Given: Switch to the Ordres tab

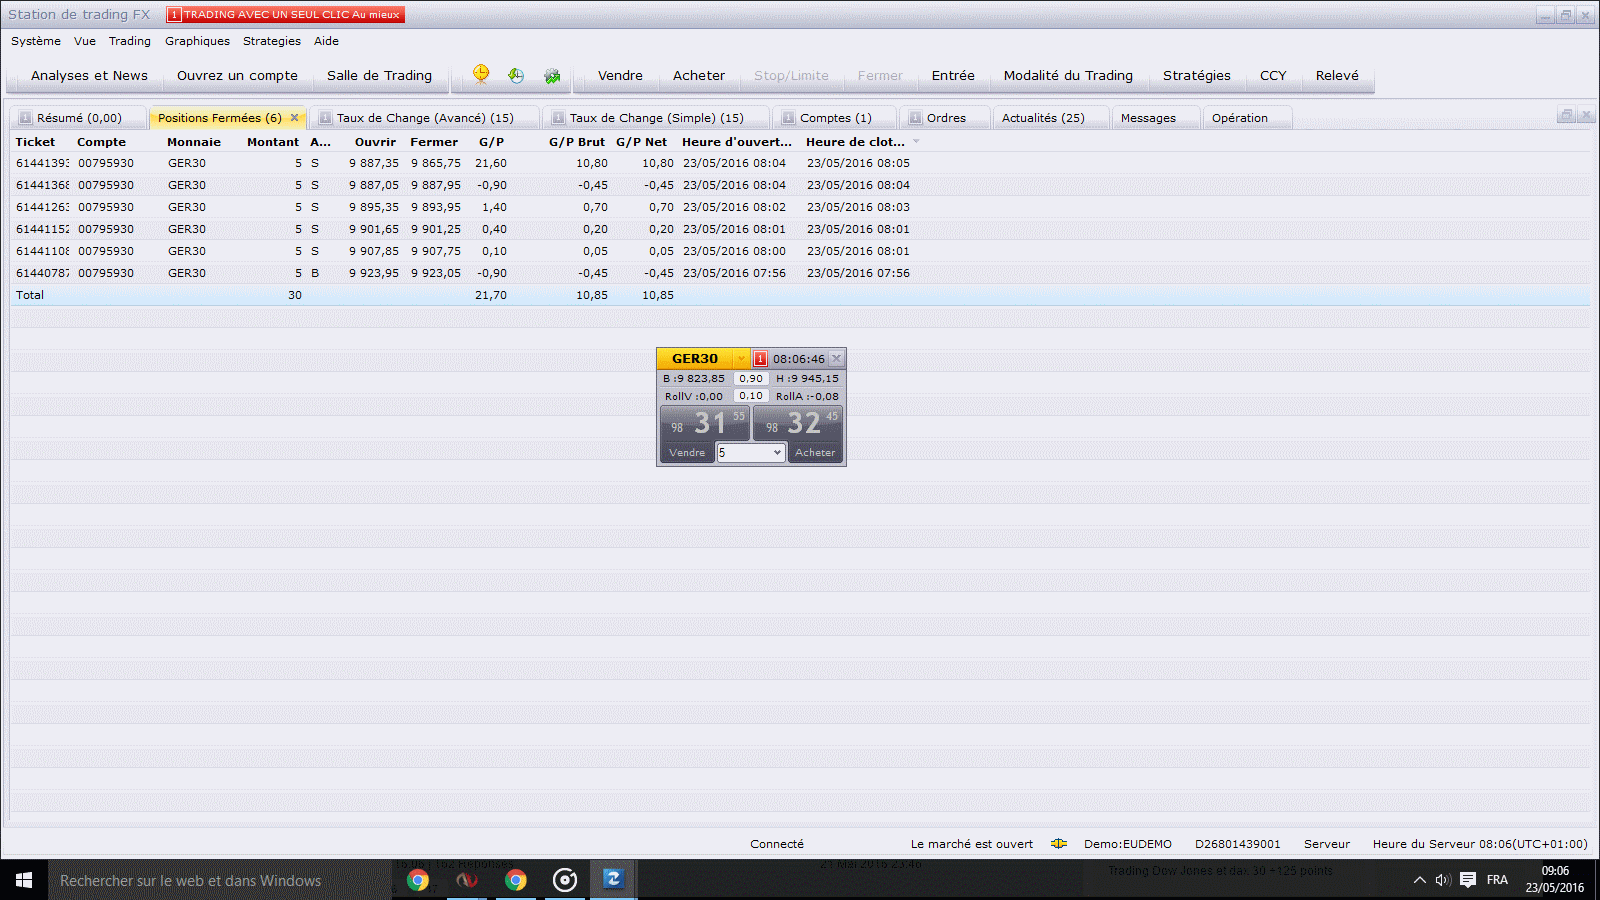Looking at the screenshot, I should click(x=946, y=118).
